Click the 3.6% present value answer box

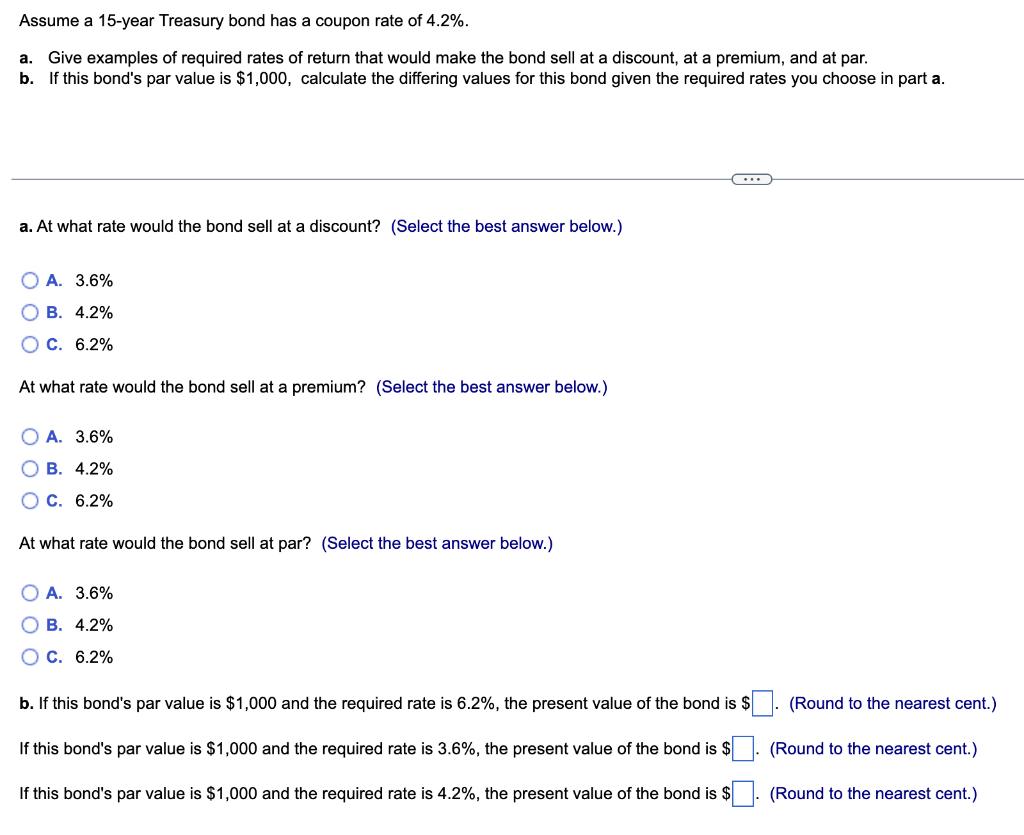pyautogui.click(x=743, y=748)
